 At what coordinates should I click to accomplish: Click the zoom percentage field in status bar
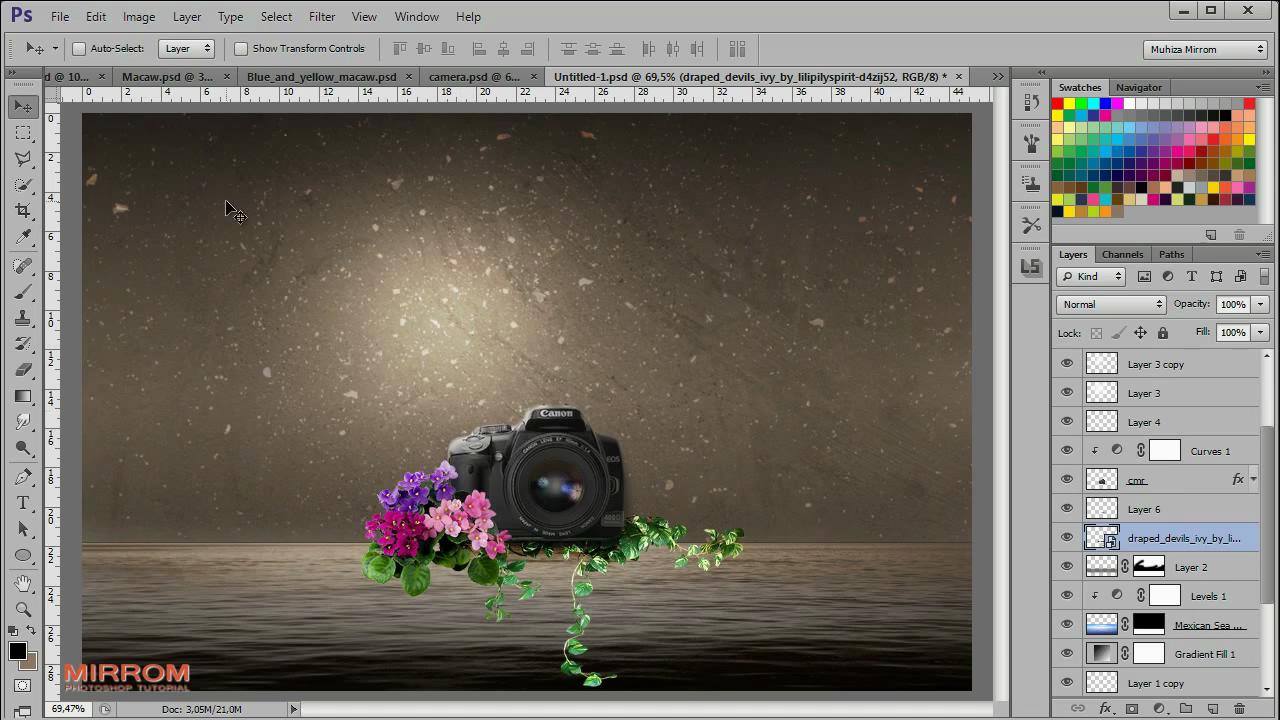tap(68, 709)
